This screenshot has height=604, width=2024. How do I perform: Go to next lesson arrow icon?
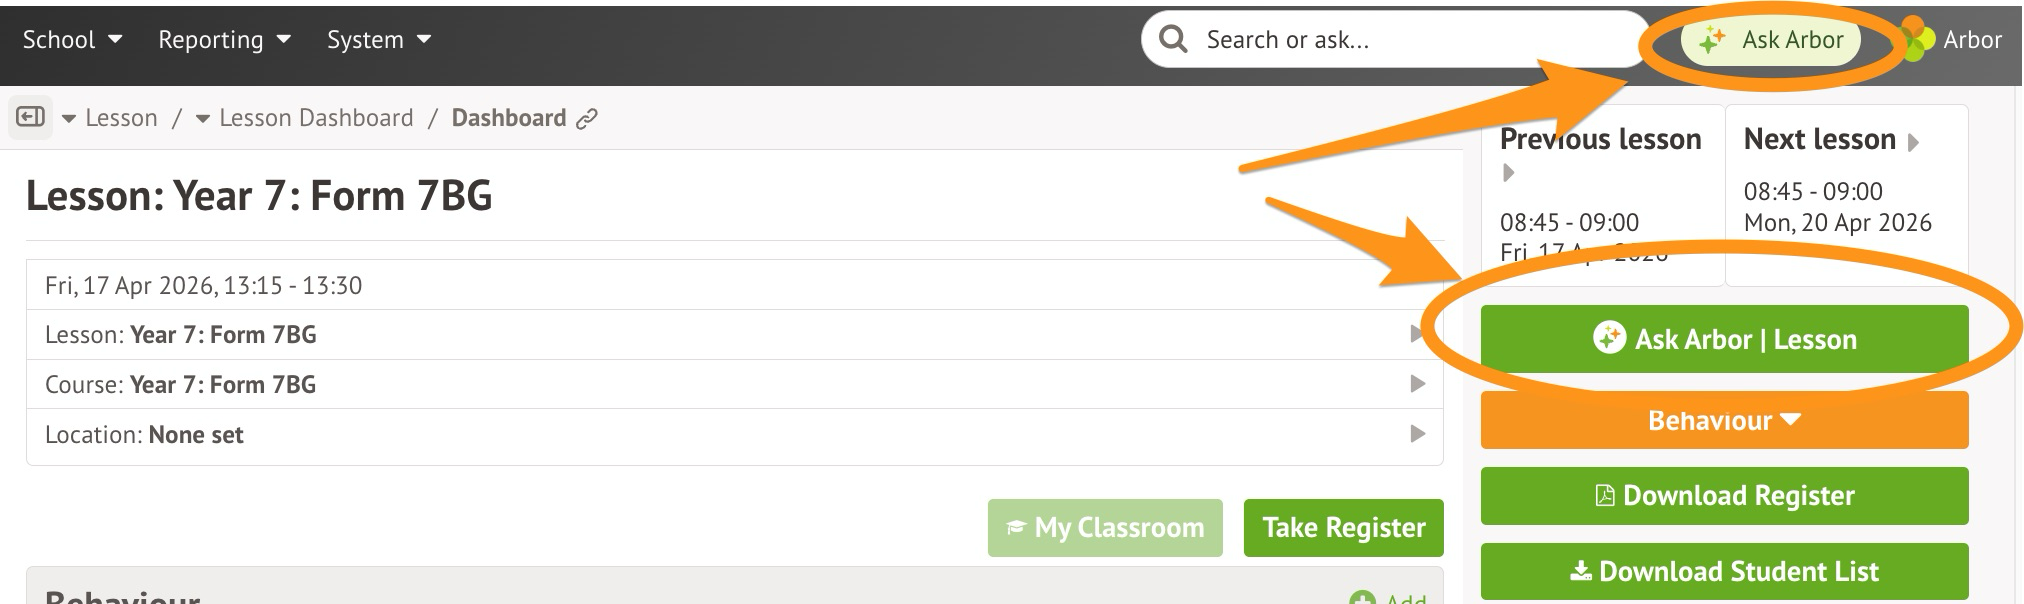coord(1913,142)
